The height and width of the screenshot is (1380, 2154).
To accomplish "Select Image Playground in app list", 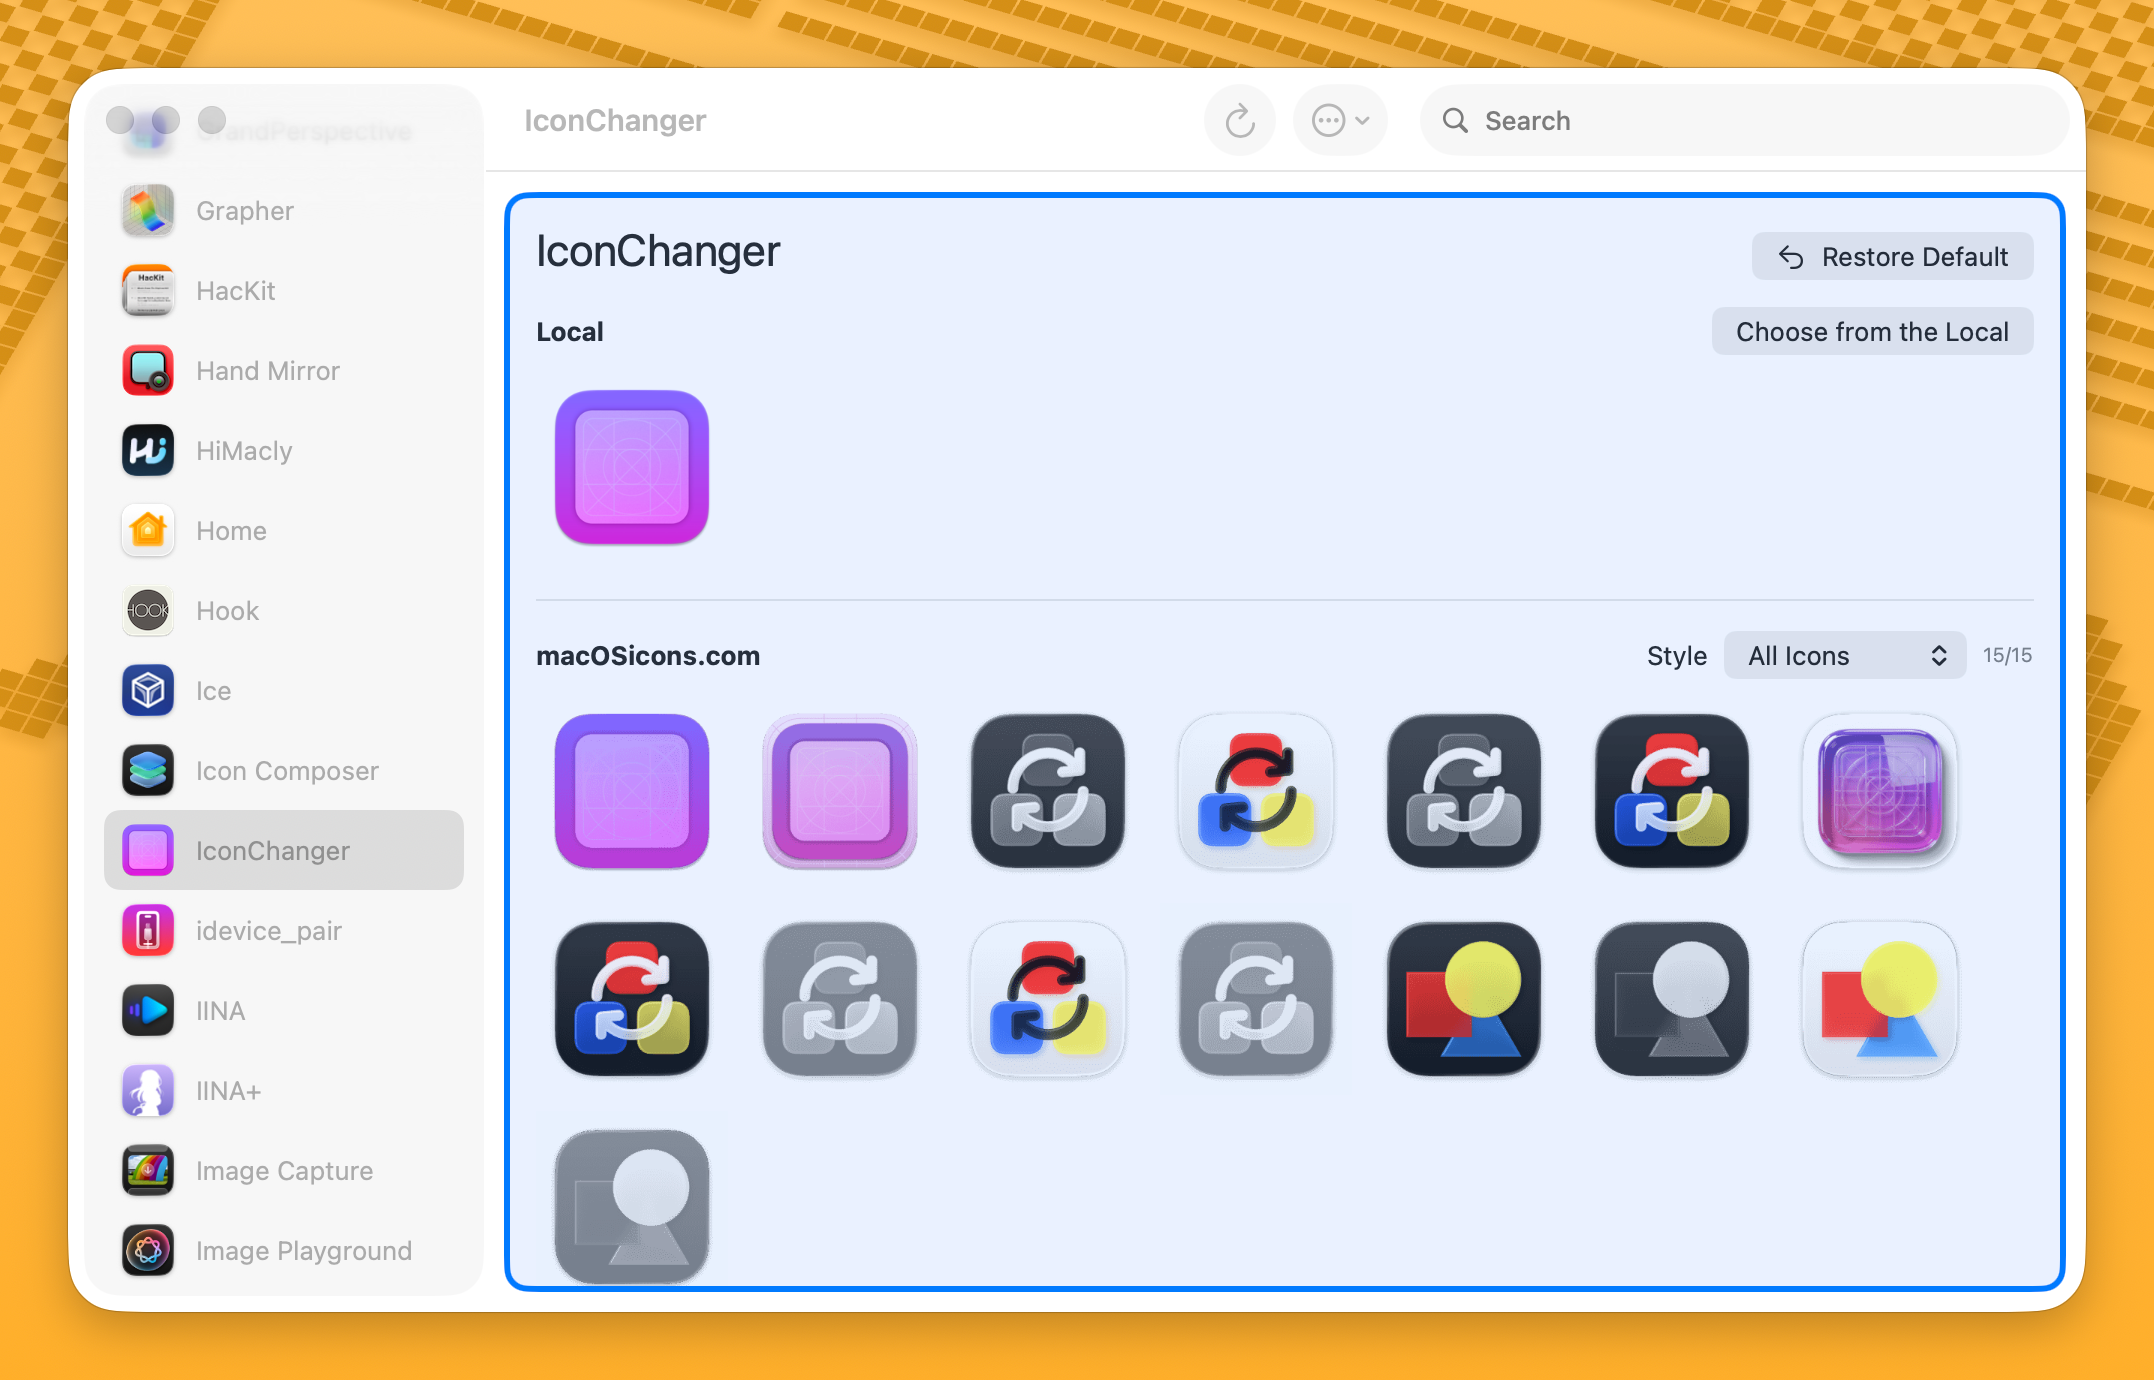I will (x=303, y=1251).
